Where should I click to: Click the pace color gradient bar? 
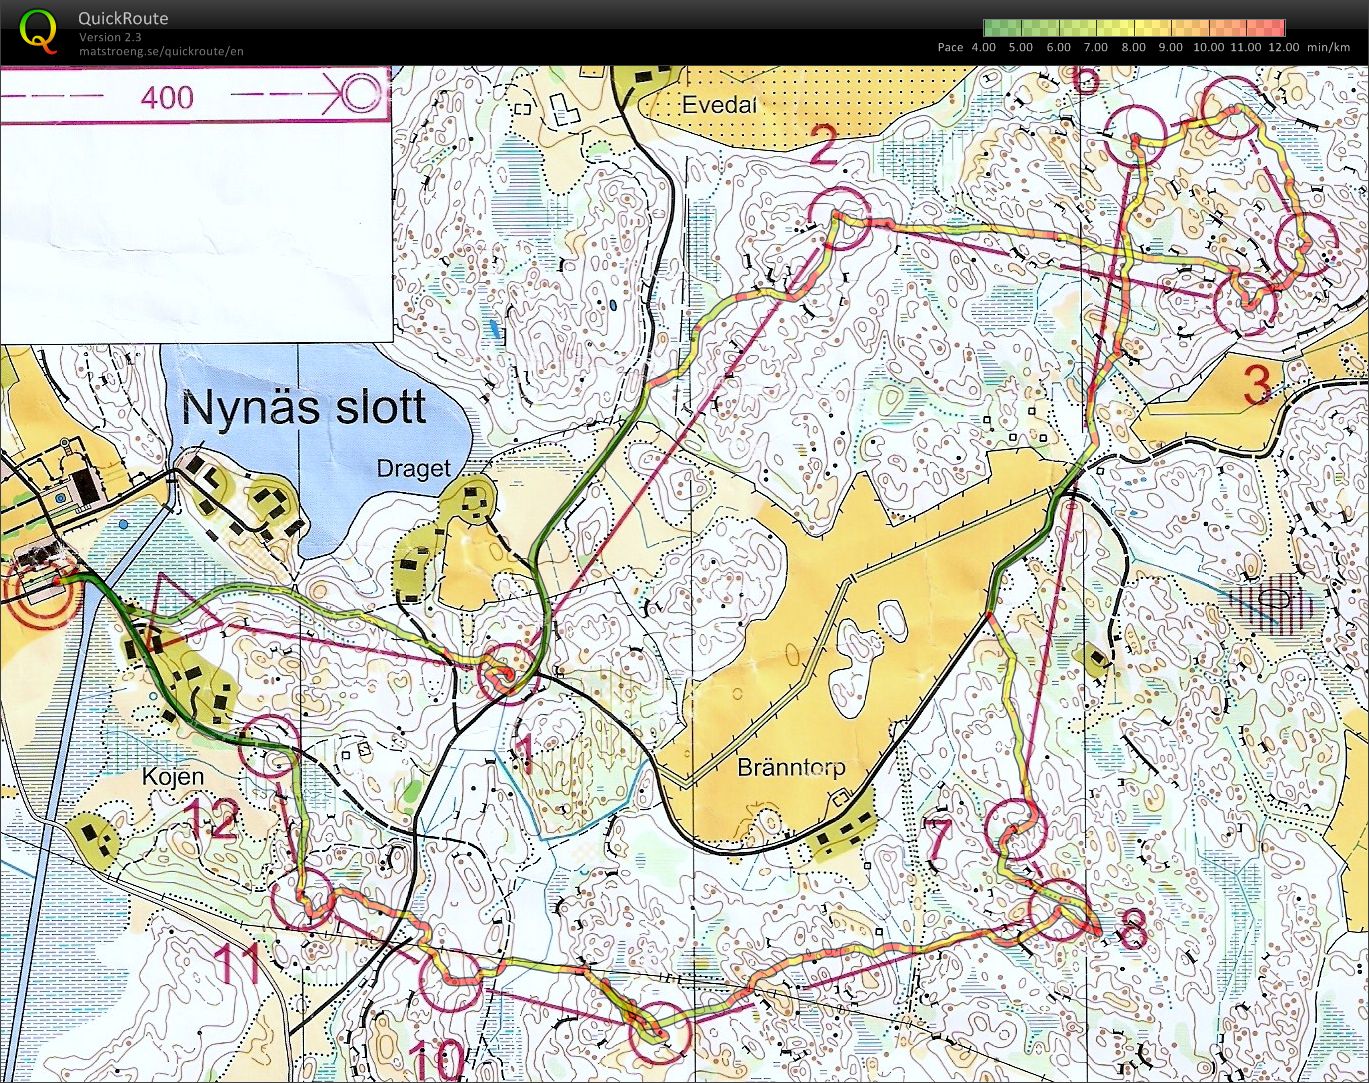tap(1134, 28)
